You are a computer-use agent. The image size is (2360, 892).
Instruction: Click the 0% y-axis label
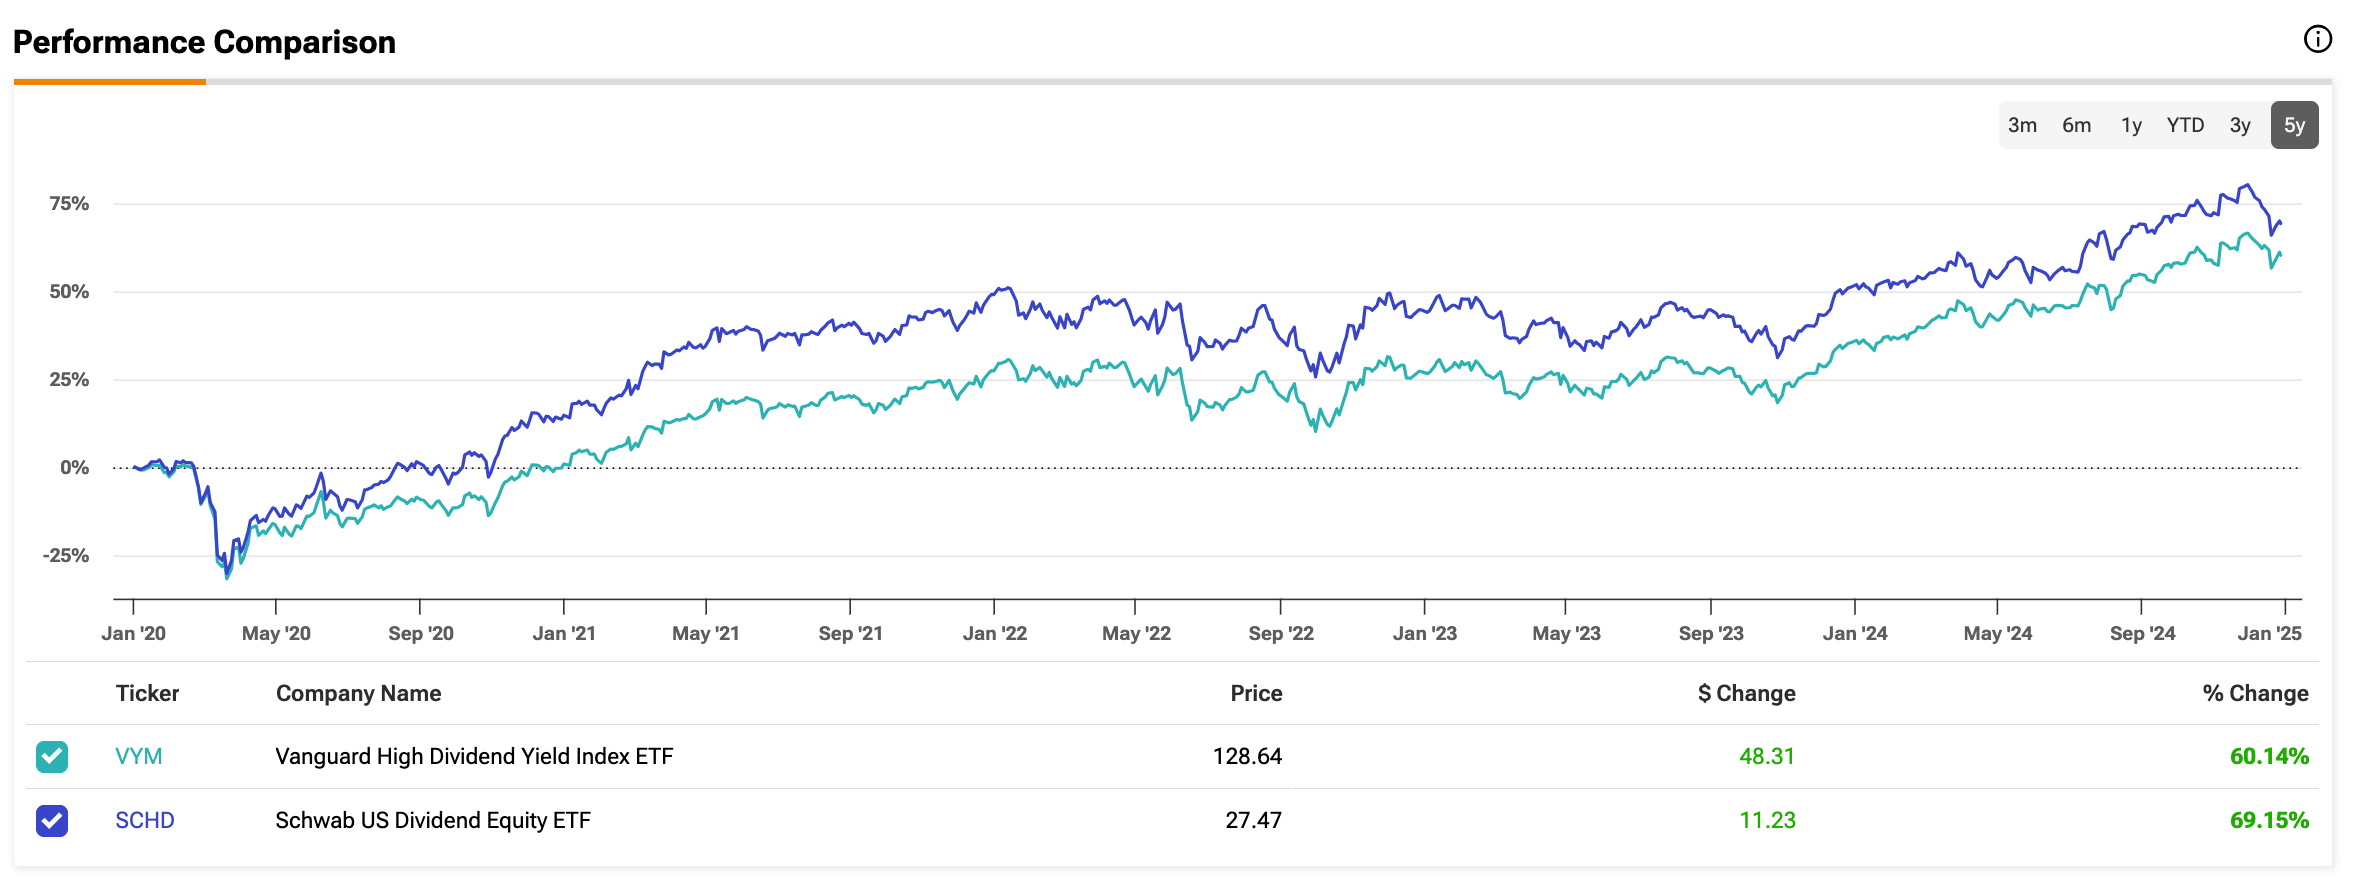point(75,468)
